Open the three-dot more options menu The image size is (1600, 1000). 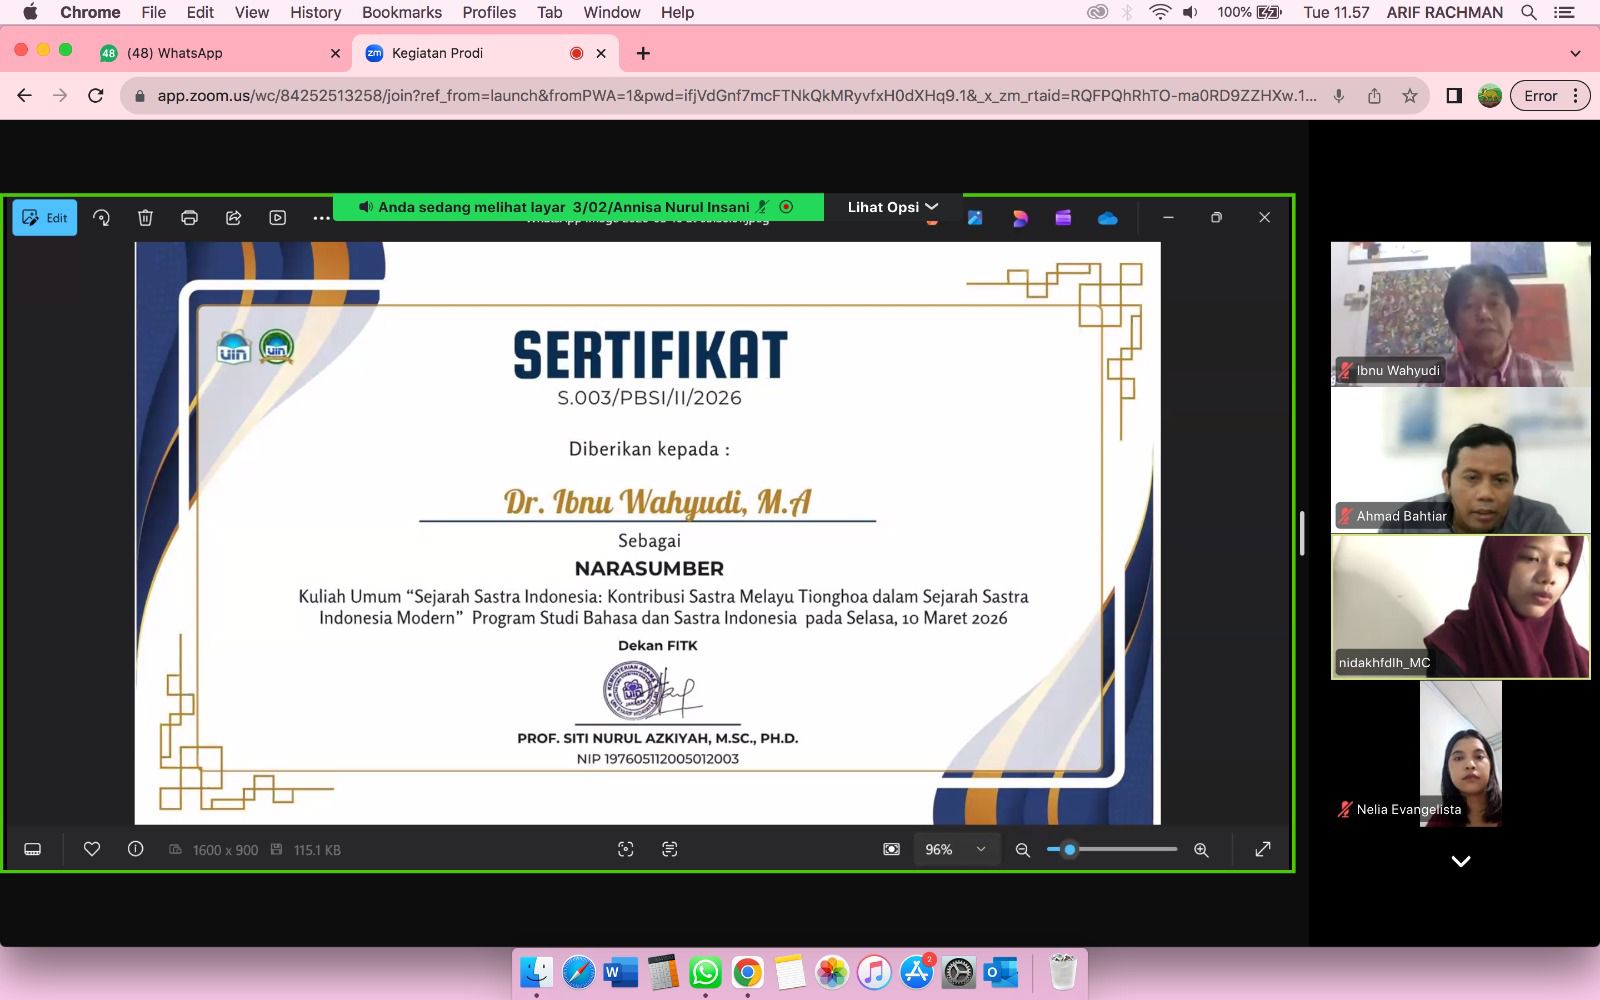(321, 218)
